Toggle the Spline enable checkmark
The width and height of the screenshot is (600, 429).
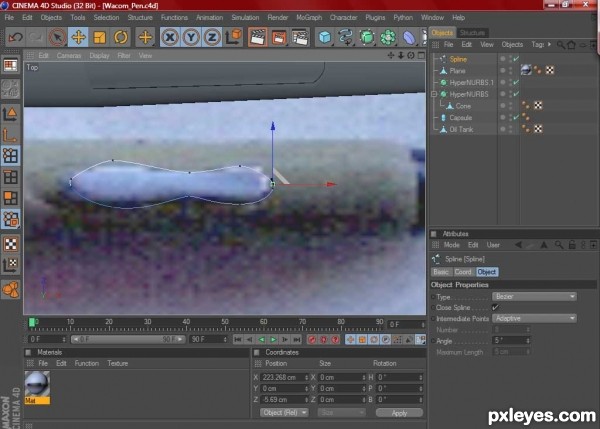pos(517,59)
